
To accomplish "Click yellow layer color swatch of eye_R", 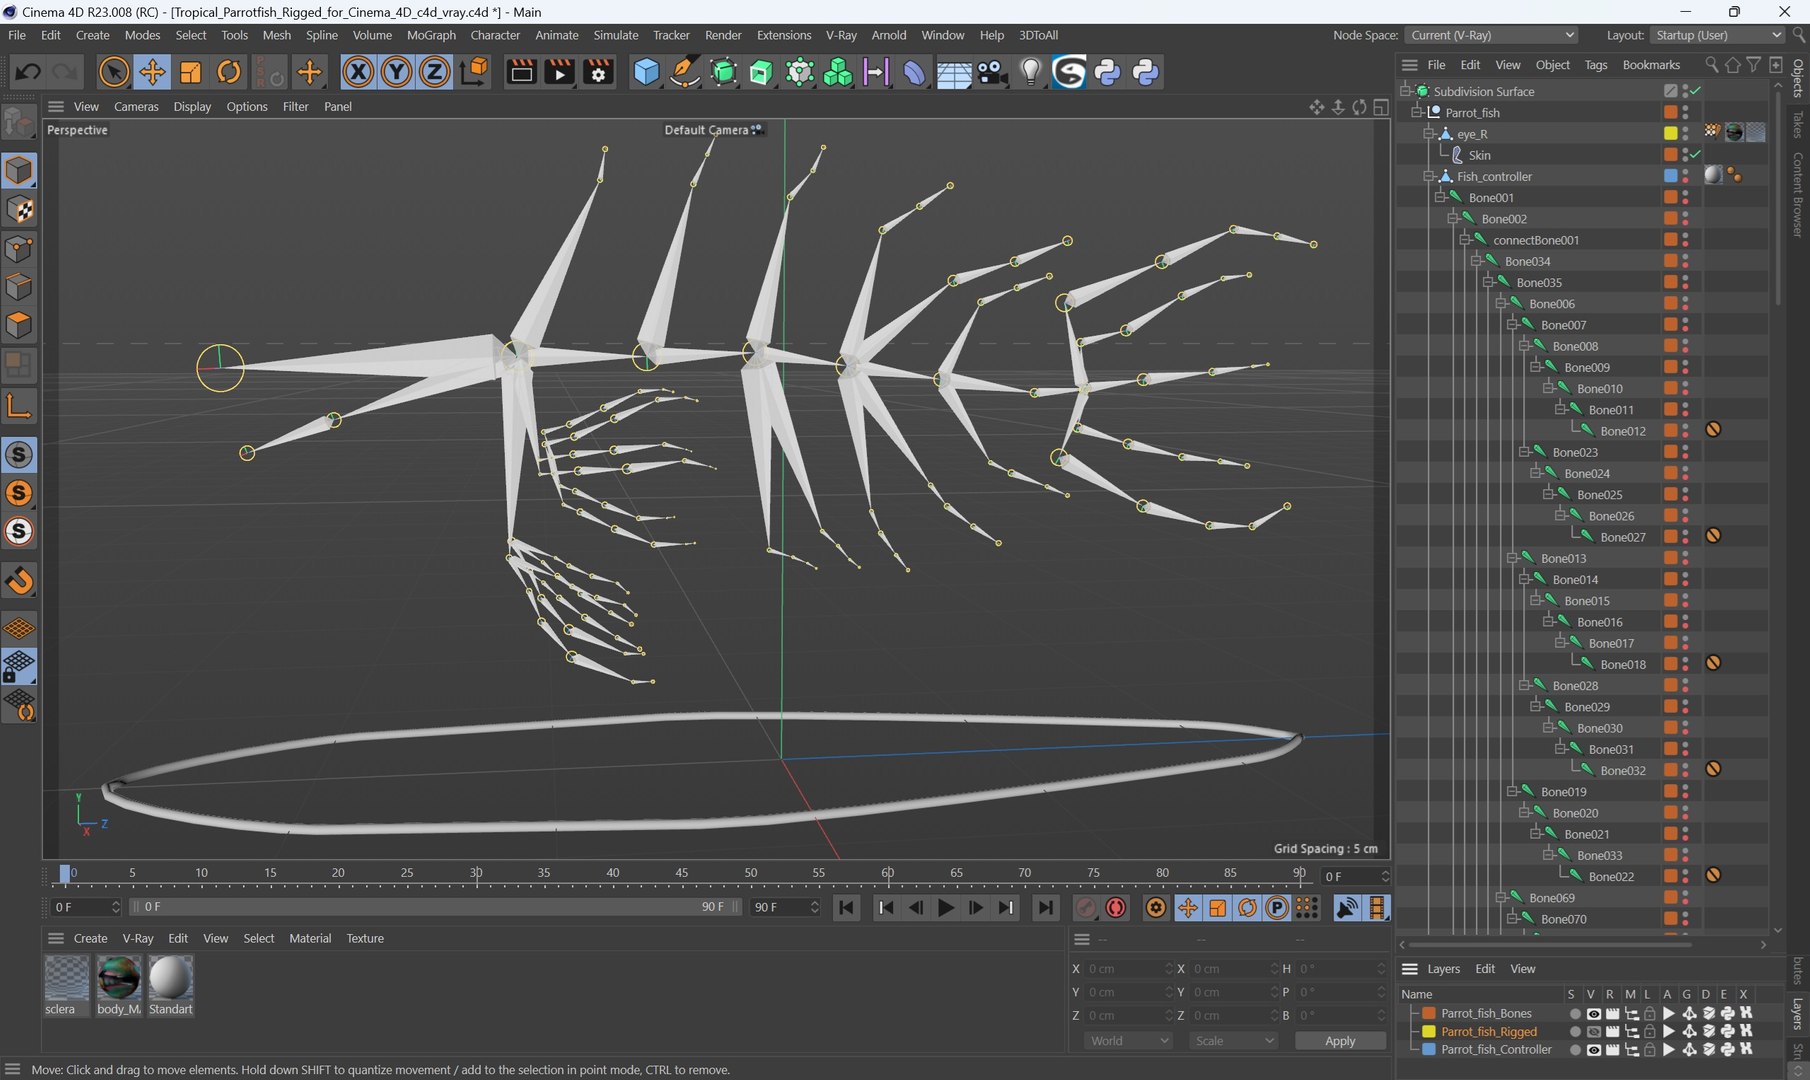I will (x=1670, y=133).
